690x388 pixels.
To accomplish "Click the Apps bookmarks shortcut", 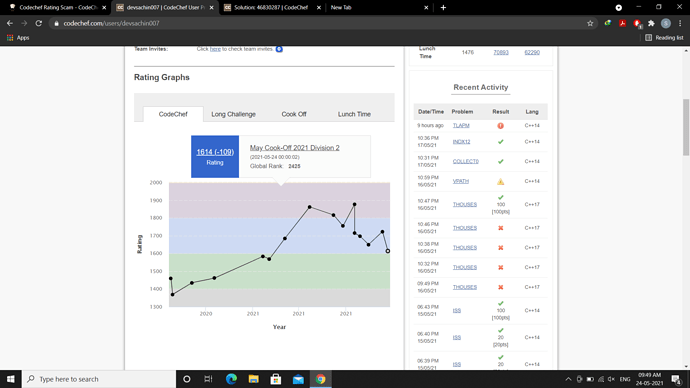I will (x=18, y=38).
